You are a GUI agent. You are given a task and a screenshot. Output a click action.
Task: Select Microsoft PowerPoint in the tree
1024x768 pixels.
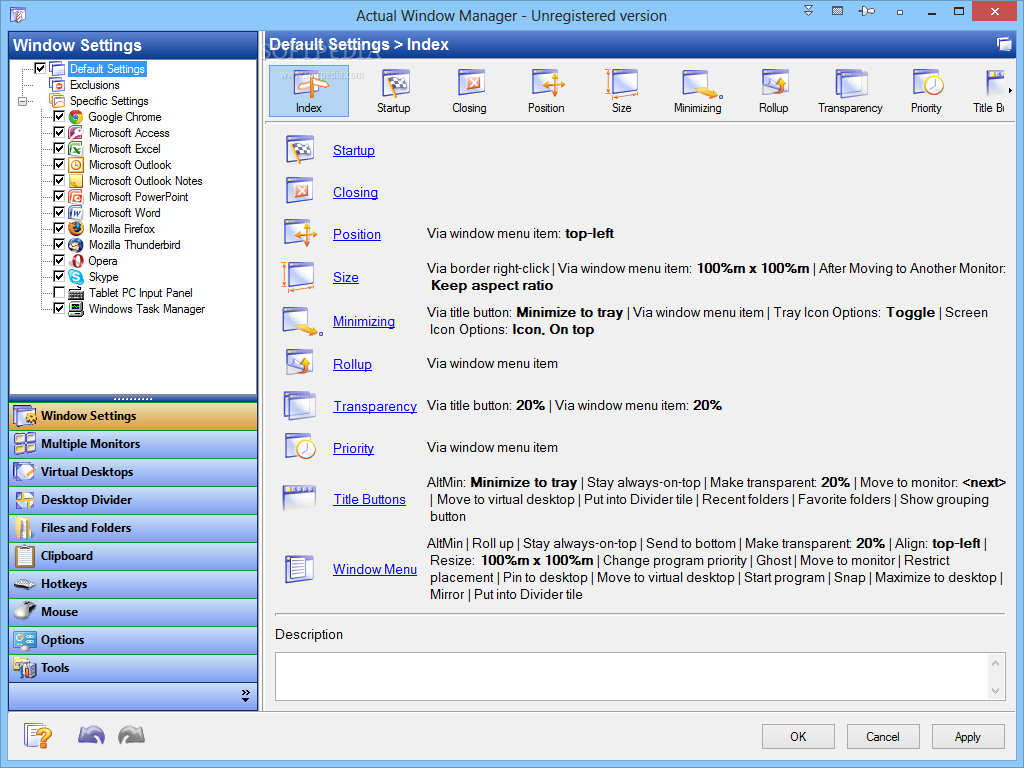pyautogui.click(x=138, y=197)
